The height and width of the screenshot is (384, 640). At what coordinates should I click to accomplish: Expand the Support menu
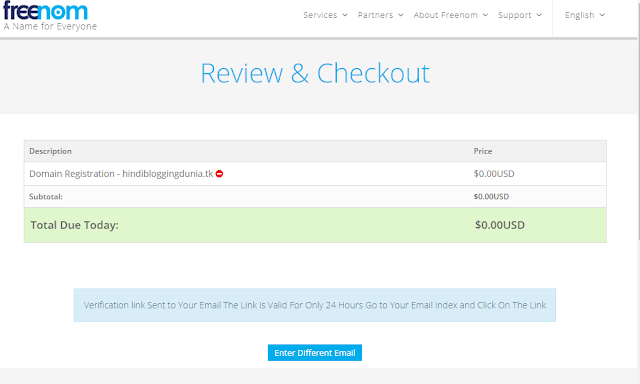click(x=520, y=15)
